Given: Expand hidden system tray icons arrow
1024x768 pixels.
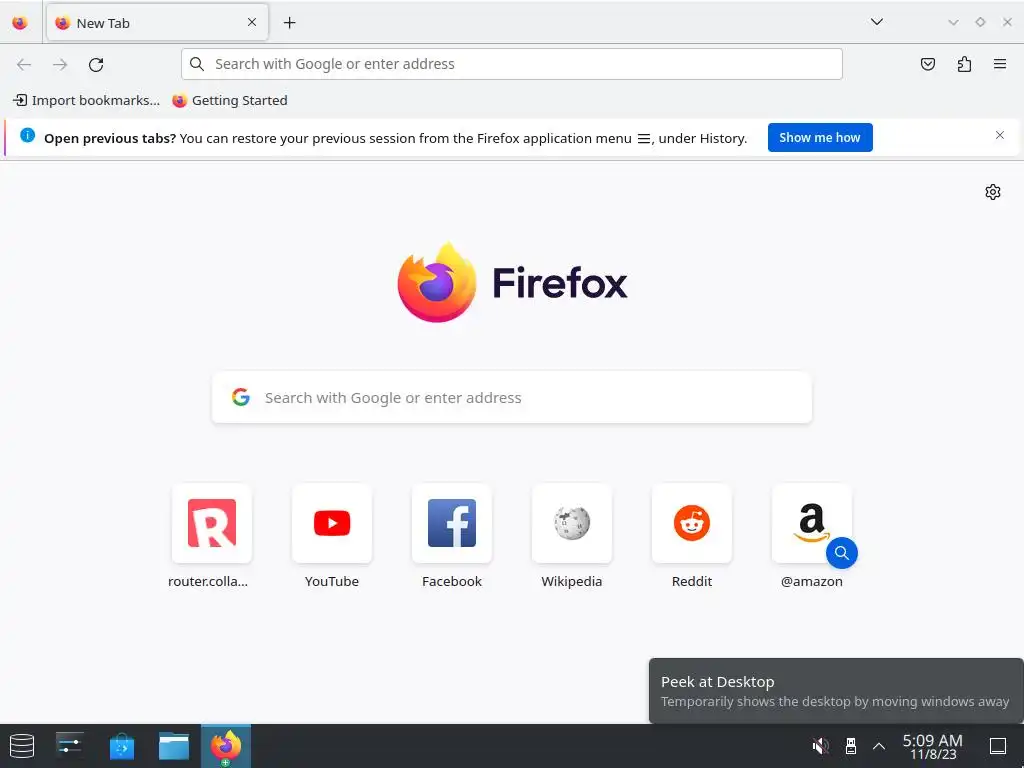Looking at the screenshot, I should tap(879, 746).
